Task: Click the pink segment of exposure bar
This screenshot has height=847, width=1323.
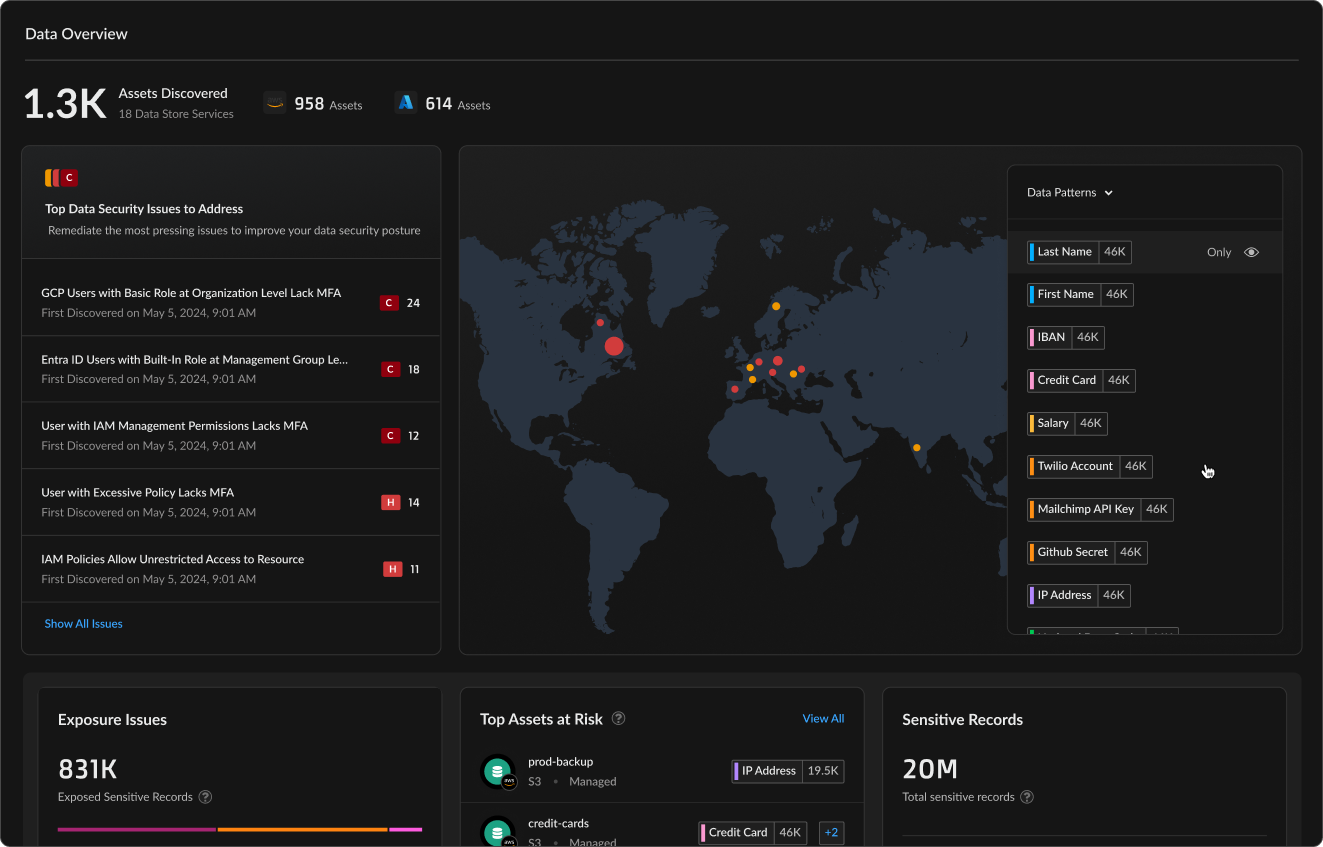Action: pyautogui.click(x=406, y=830)
